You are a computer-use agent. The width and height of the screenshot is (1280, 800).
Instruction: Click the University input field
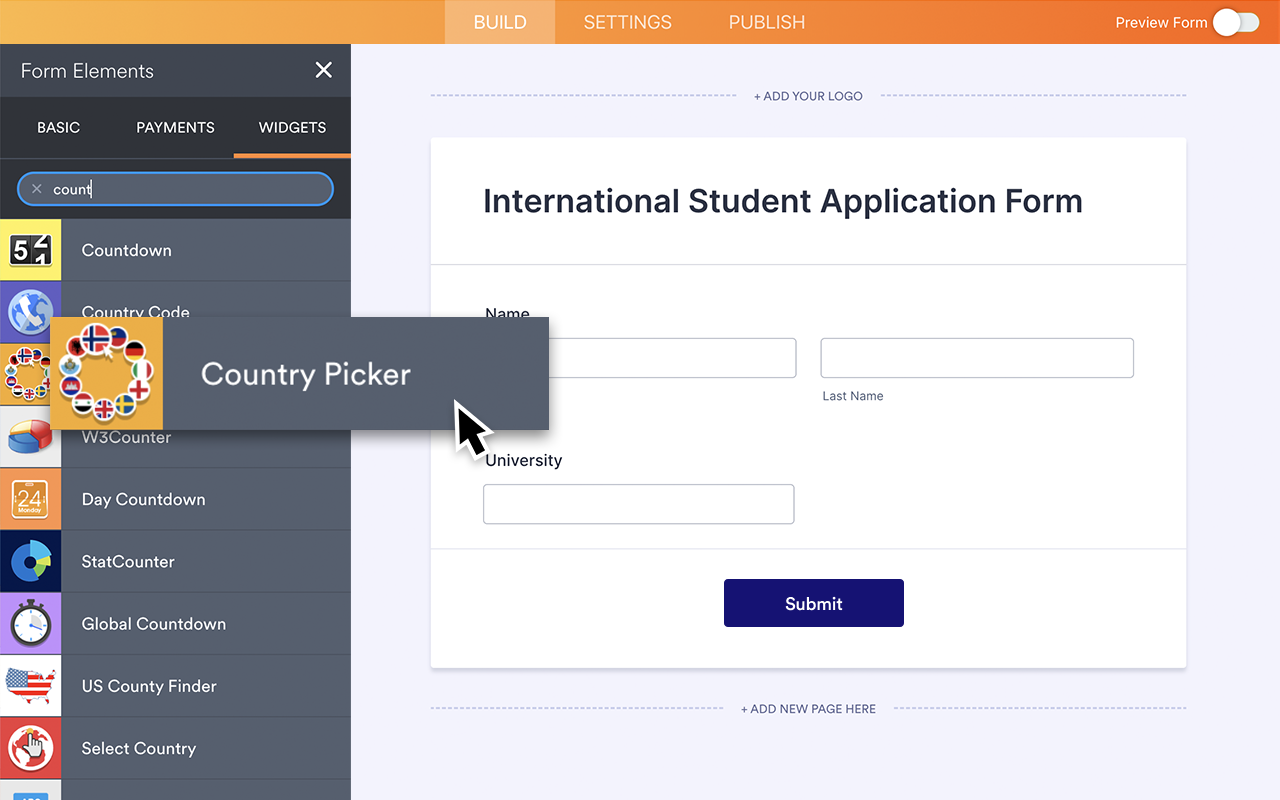pos(638,504)
